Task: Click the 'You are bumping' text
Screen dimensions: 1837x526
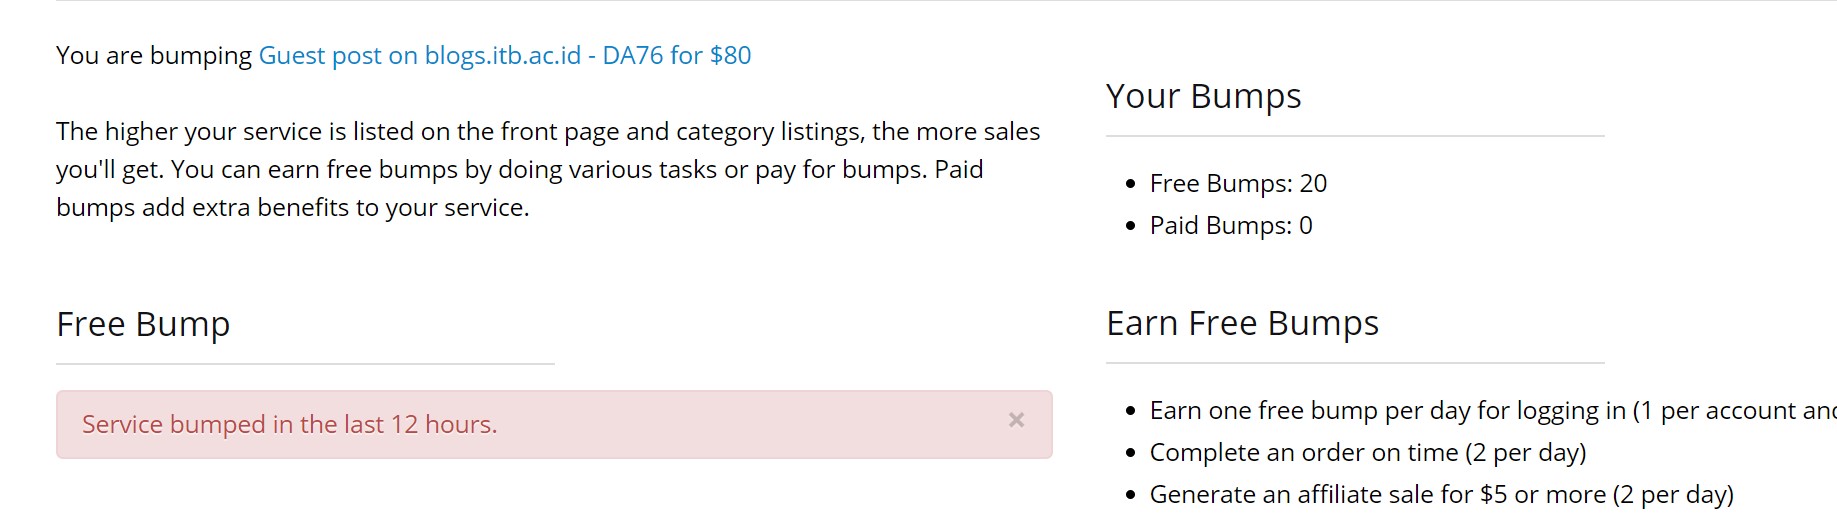Action: pos(154,55)
